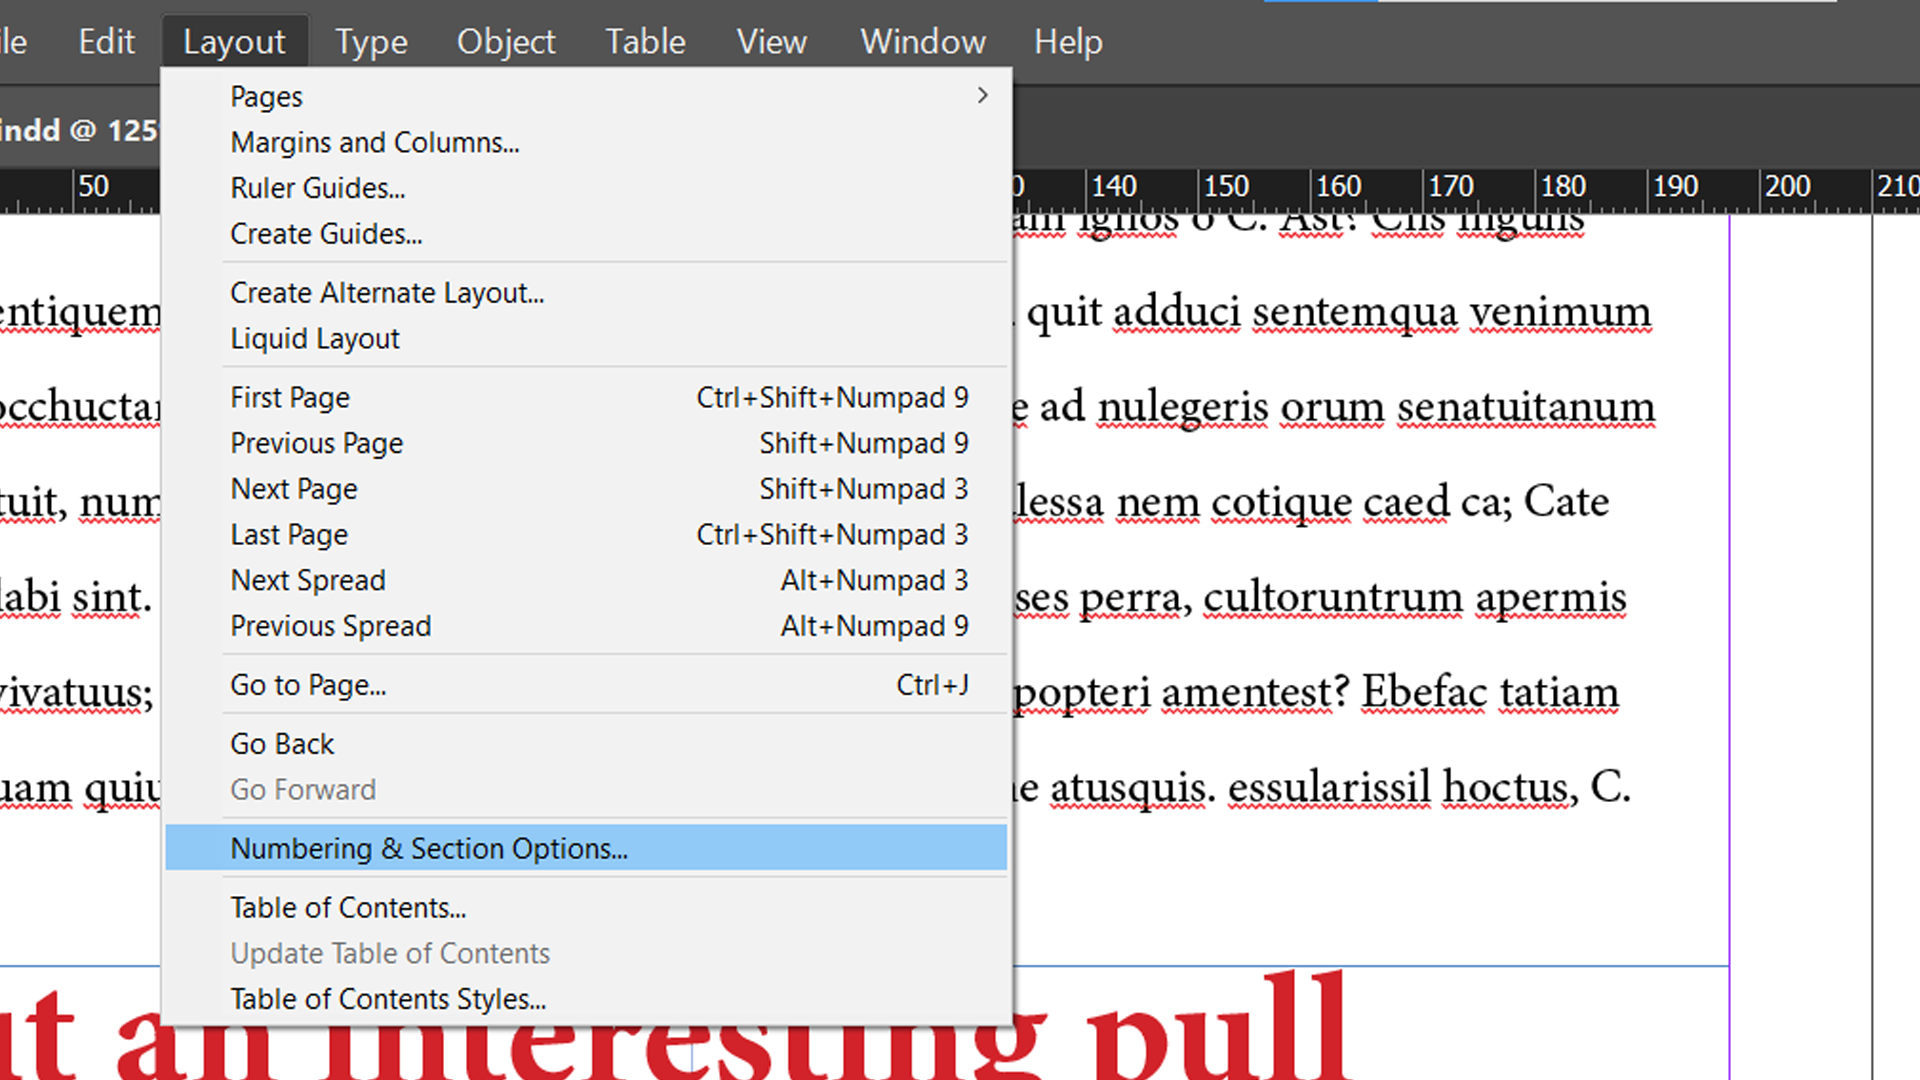The image size is (1920, 1080).
Task: Open the Type menu
Action: (371, 42)
